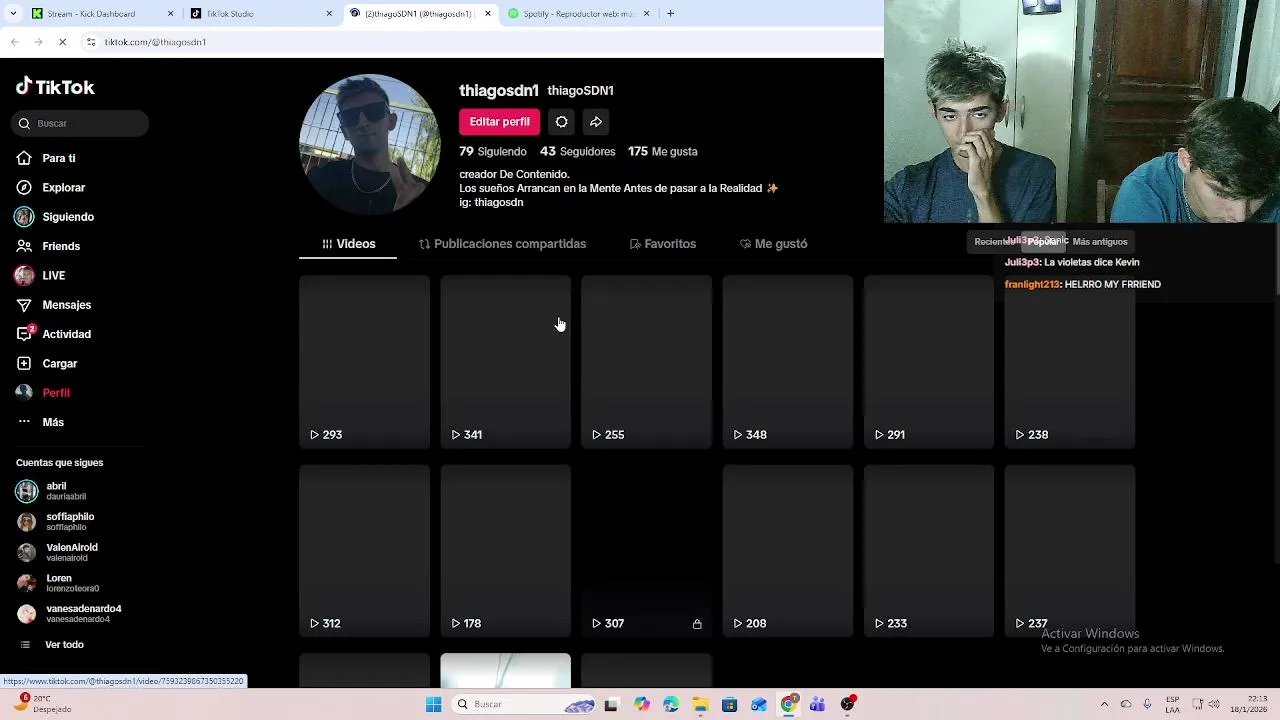
Task: Click the share profile arrow icon
Action: pyautogui.click(x=595, y=122)
